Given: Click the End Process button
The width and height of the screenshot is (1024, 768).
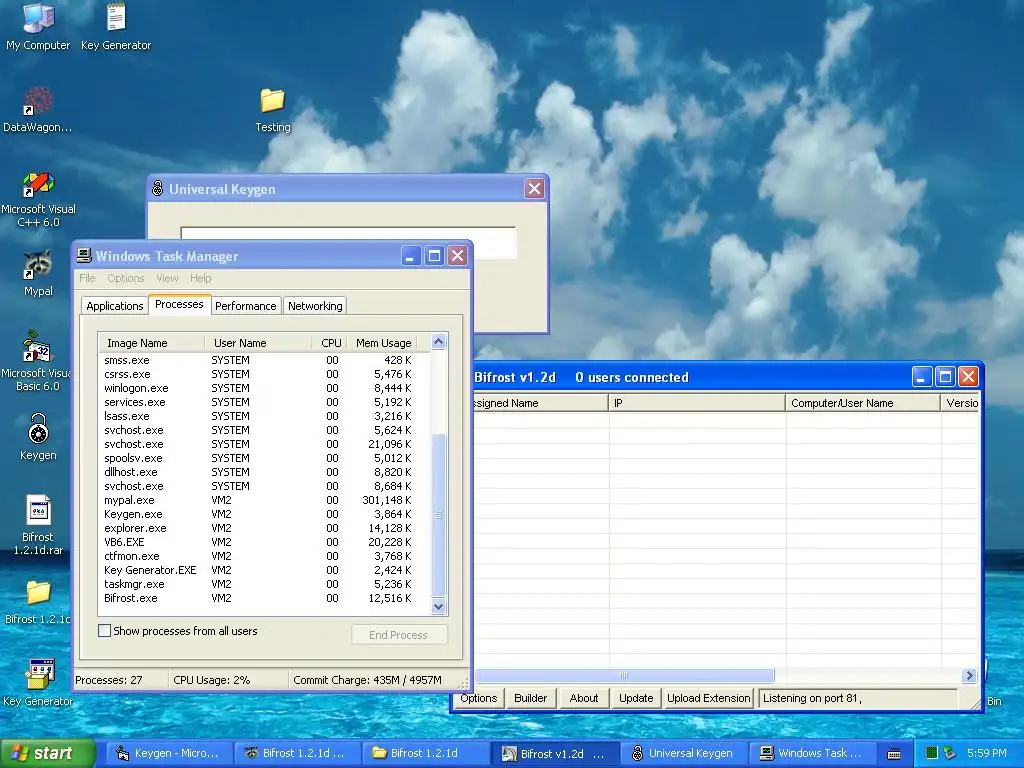Looking at the screenshot, I should (x=399, y=635).
